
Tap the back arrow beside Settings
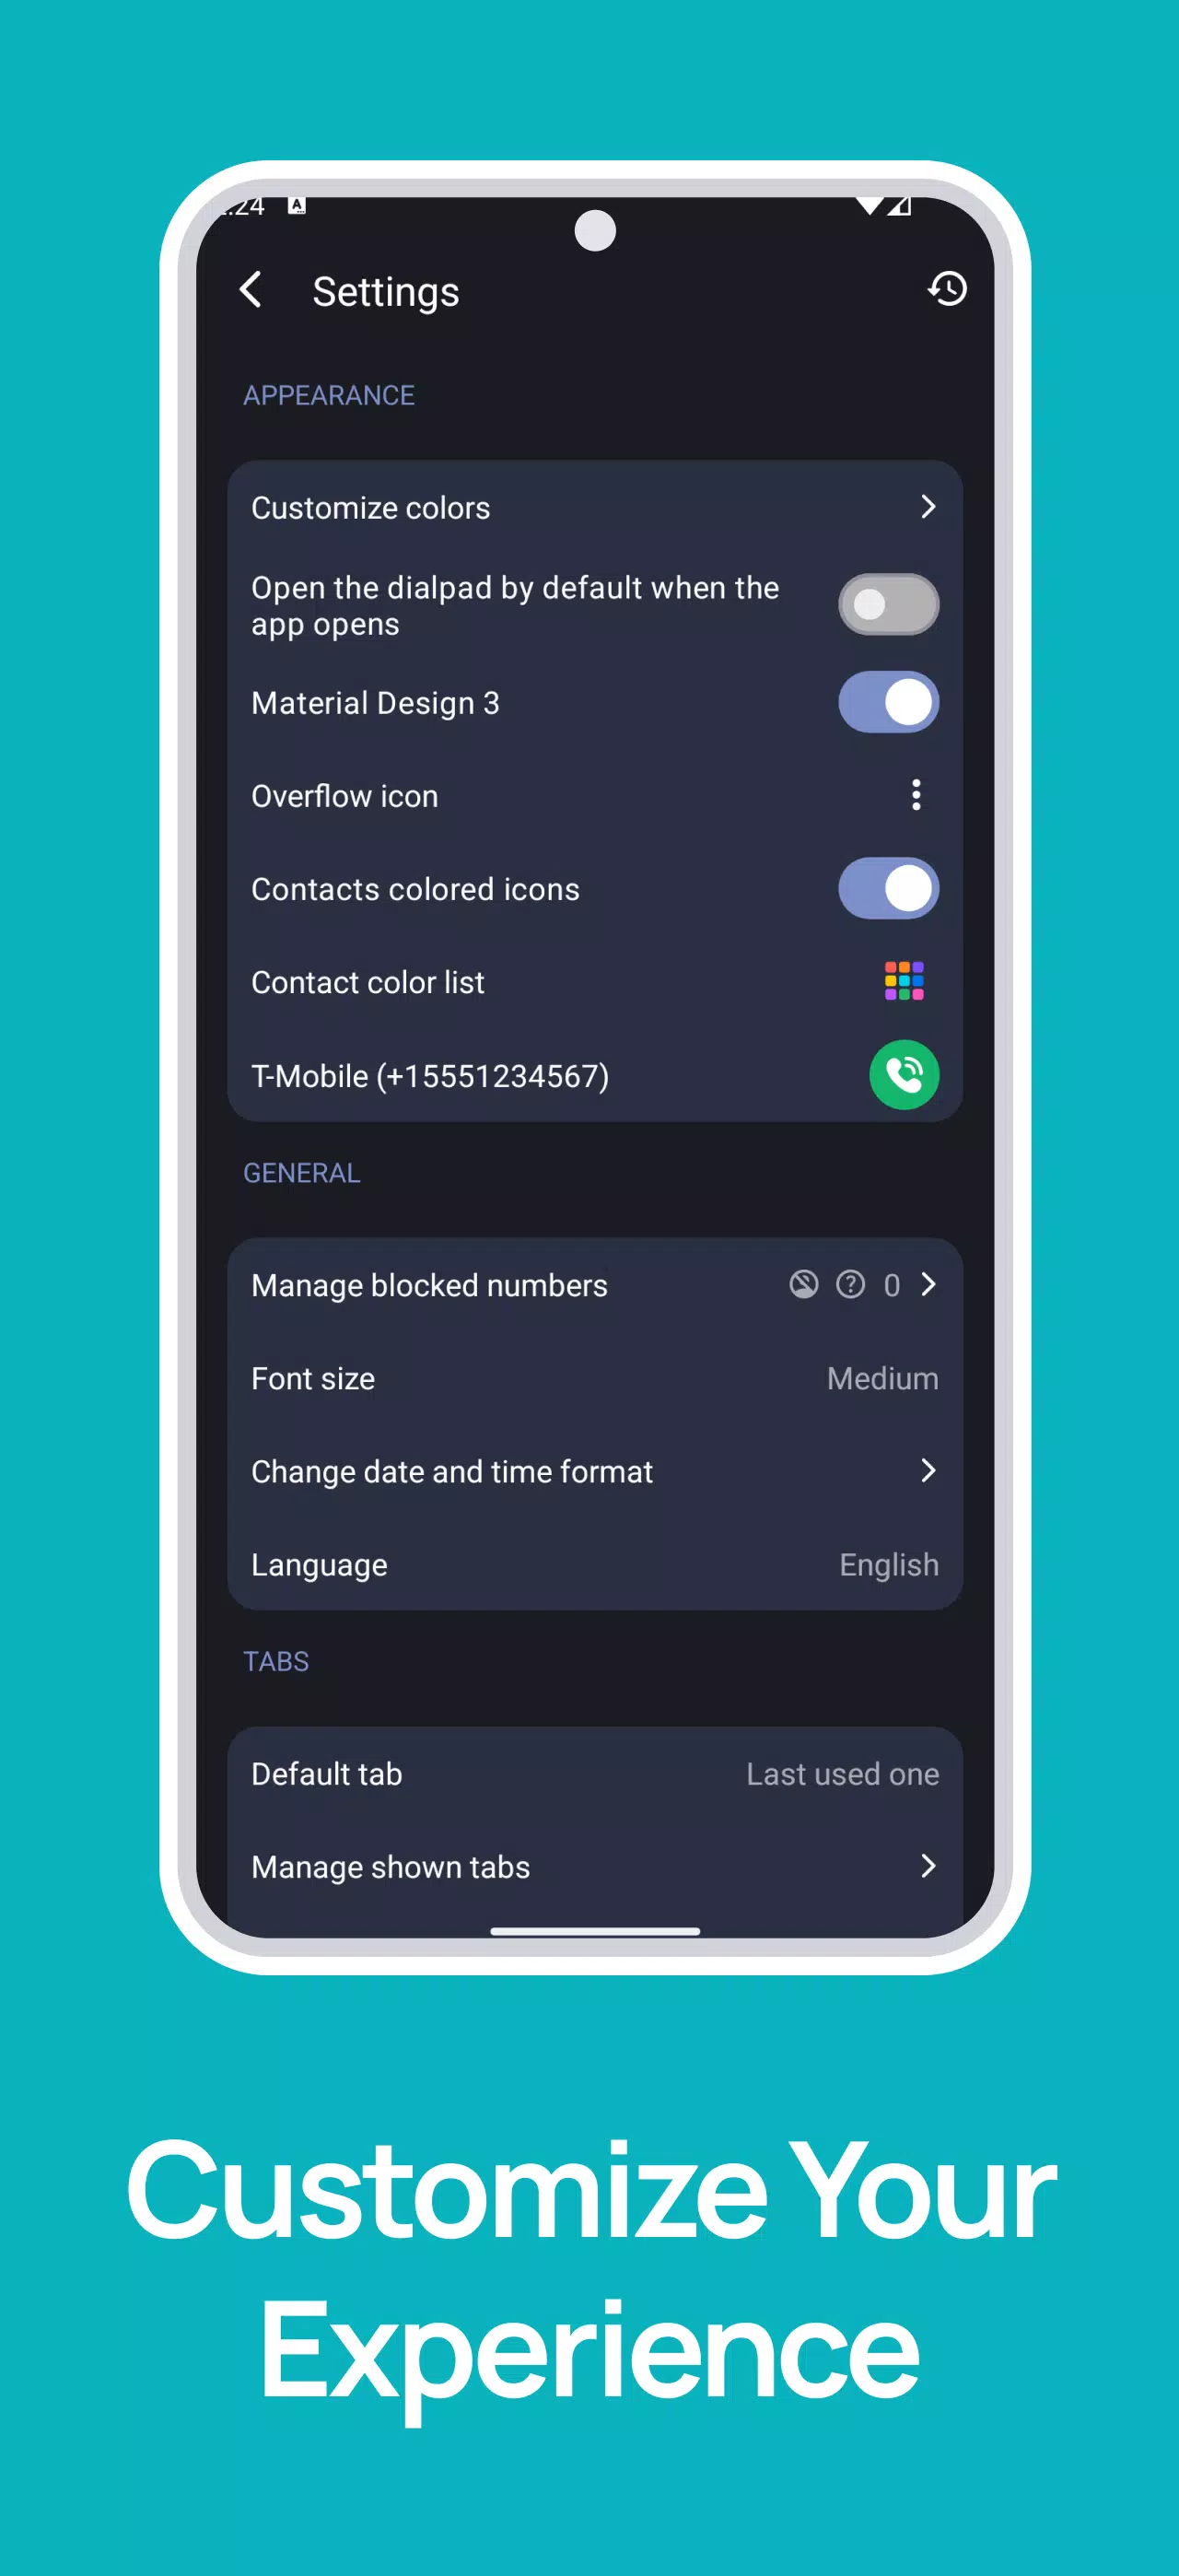tap(251, 290)
